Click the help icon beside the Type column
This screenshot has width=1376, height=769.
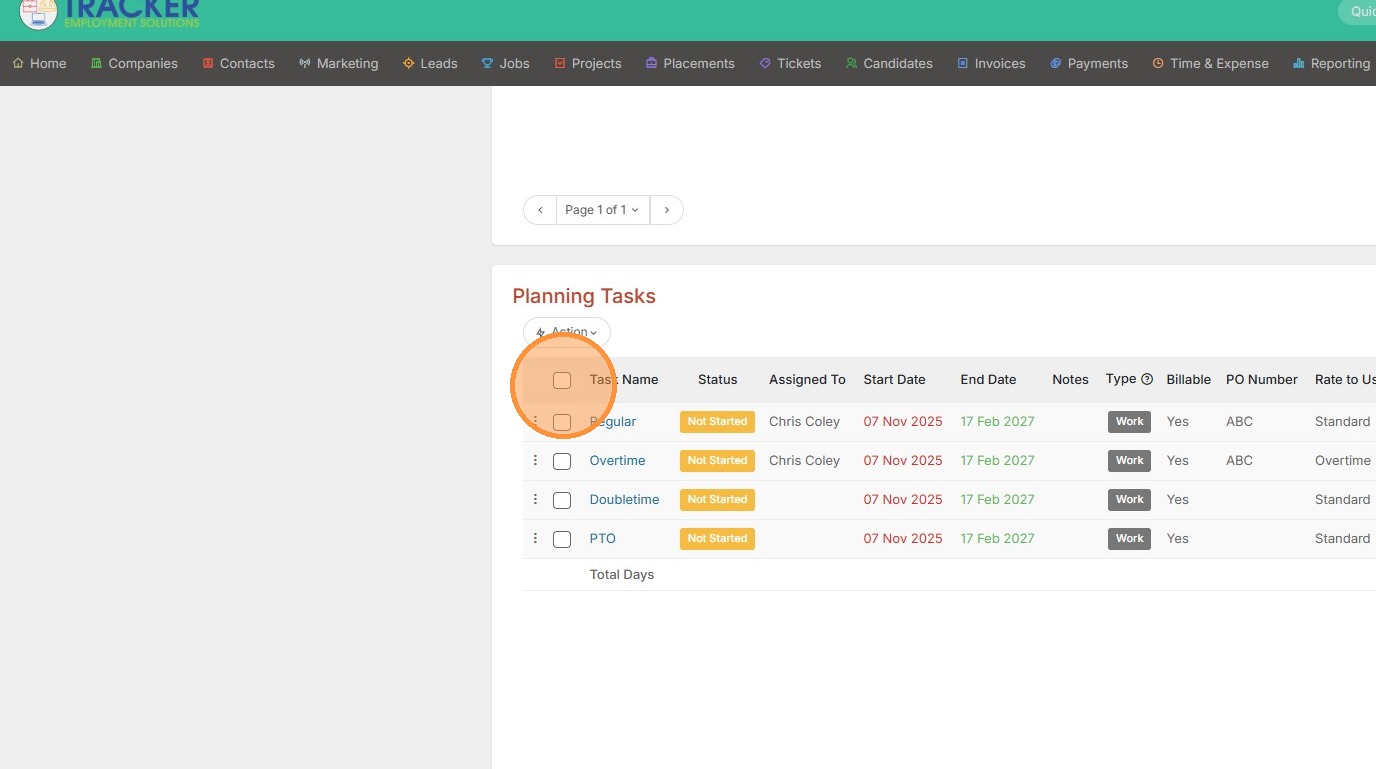(1147, 379)
